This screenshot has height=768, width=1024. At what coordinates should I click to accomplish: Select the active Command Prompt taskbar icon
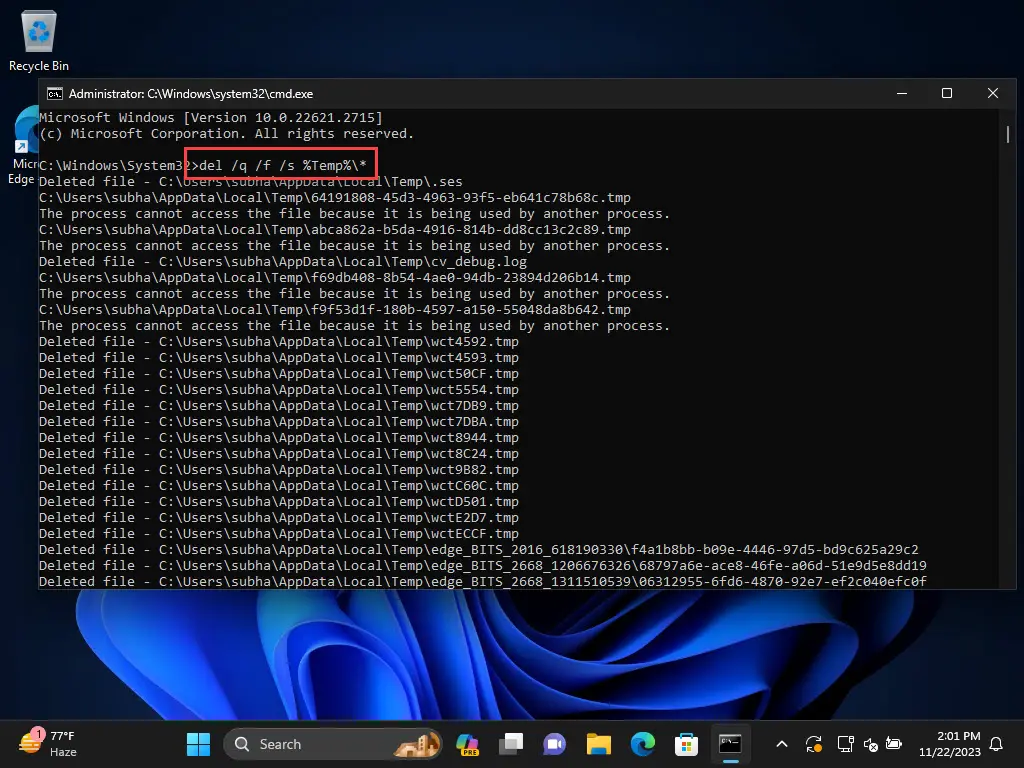729,744
